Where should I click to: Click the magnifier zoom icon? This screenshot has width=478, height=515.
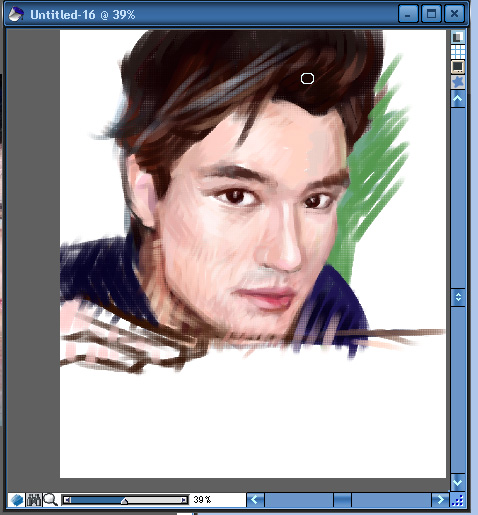tap(51, 500)
